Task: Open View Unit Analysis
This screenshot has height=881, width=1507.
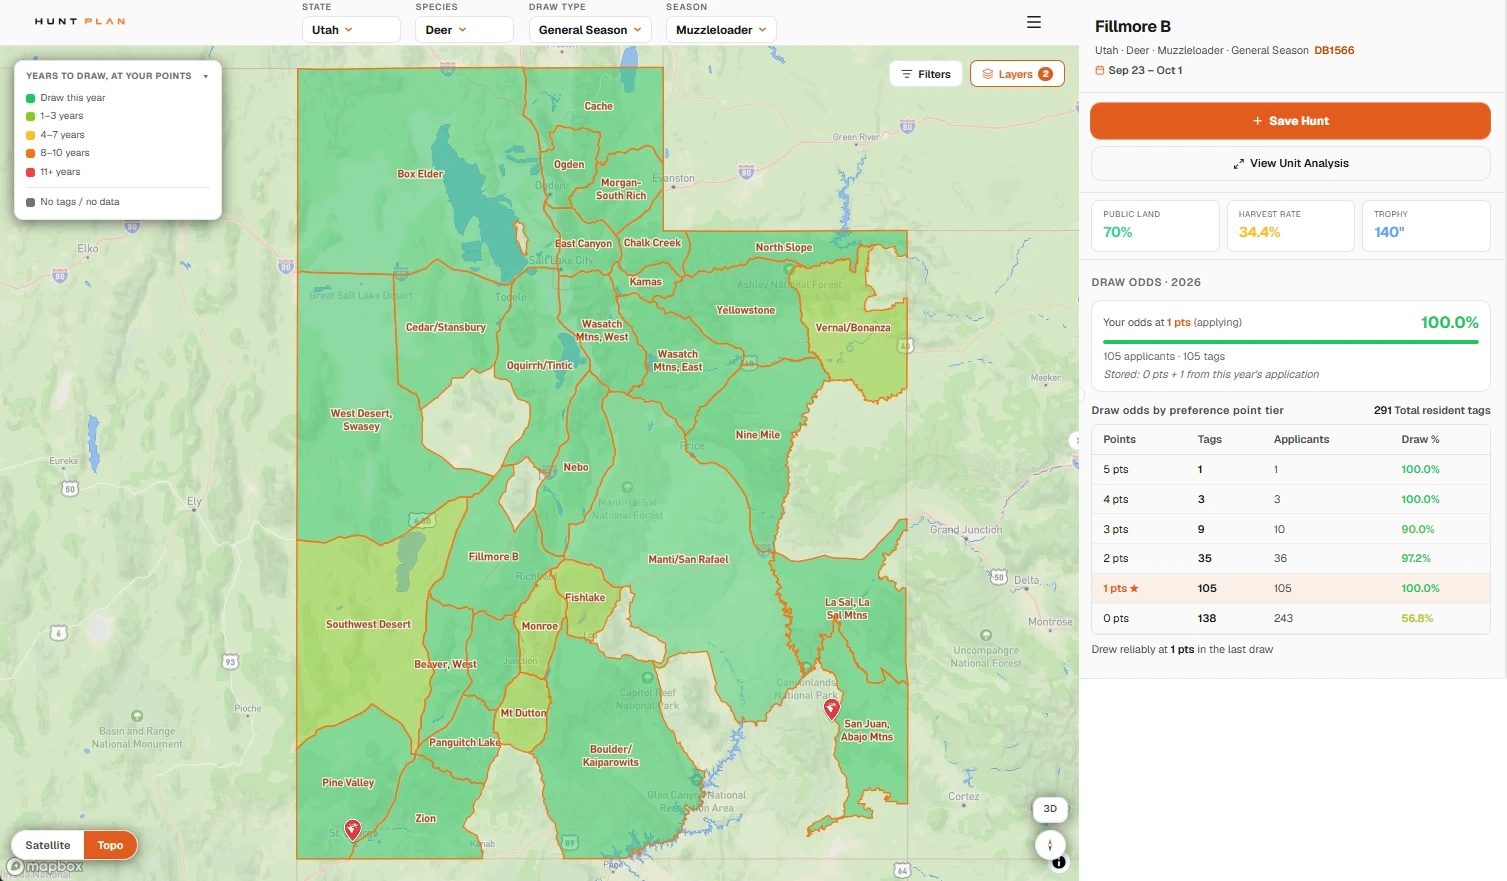Action: (x=1290, y=163)
